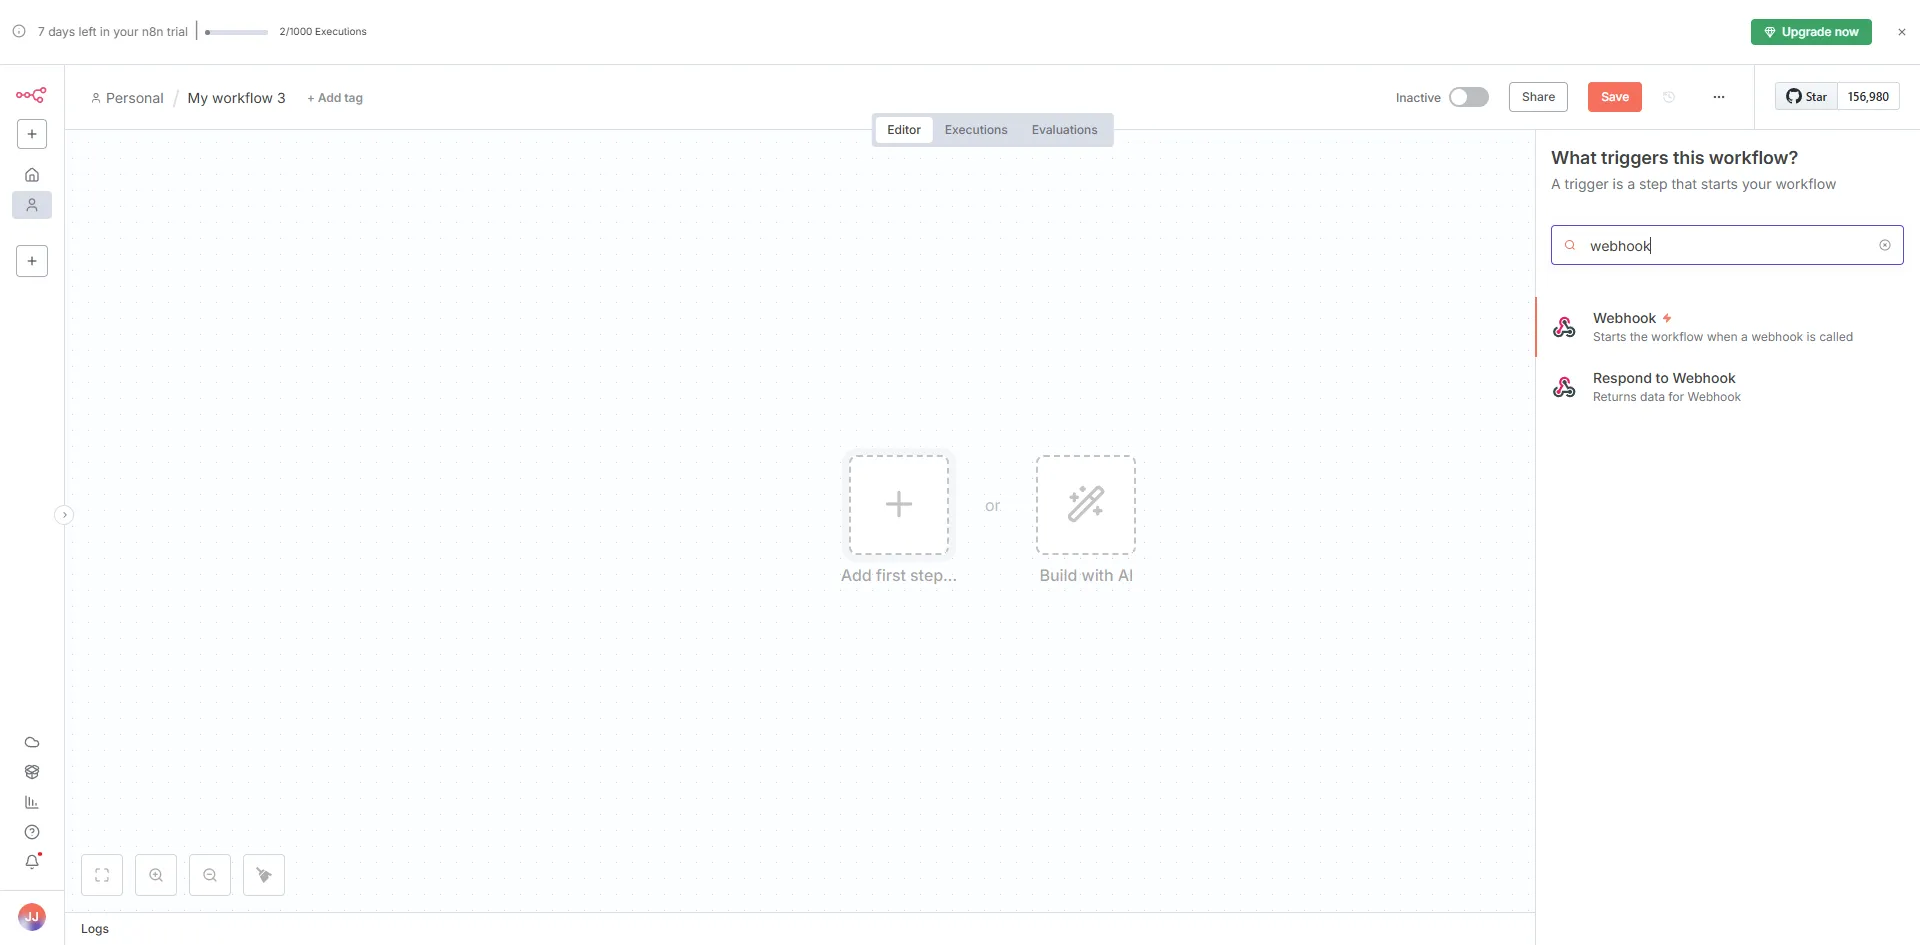Select the zoom in tool on canvas

tap(156, 874)
